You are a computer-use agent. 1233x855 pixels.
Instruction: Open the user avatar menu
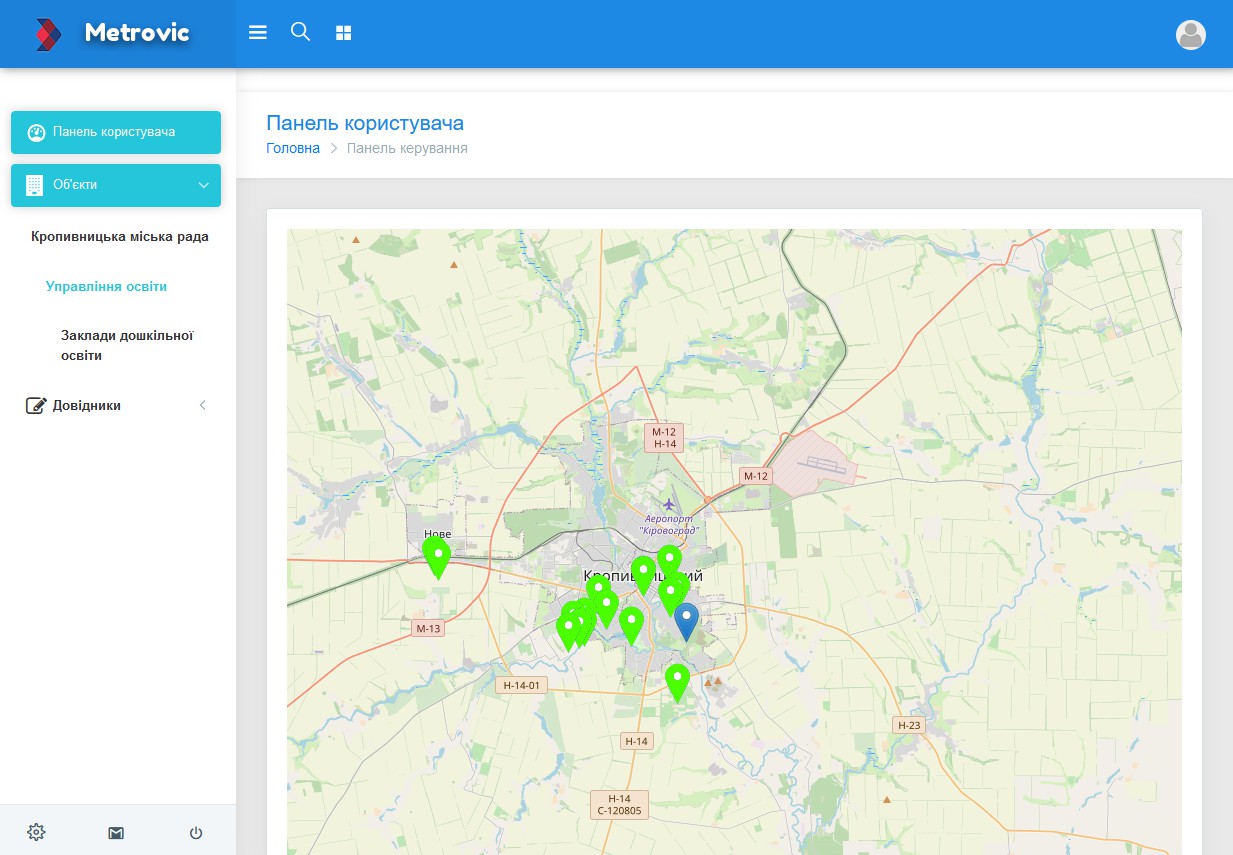pos(1190,35)
